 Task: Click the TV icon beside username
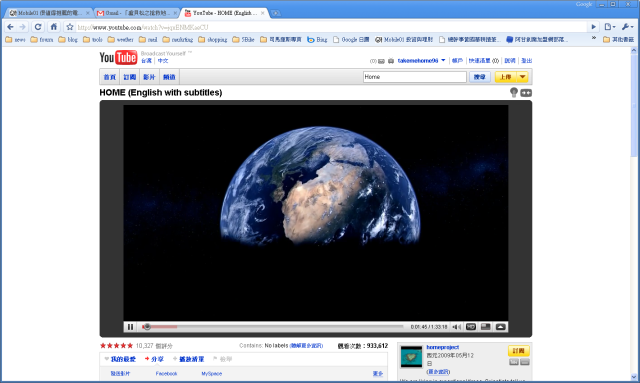tap(391, 61)
